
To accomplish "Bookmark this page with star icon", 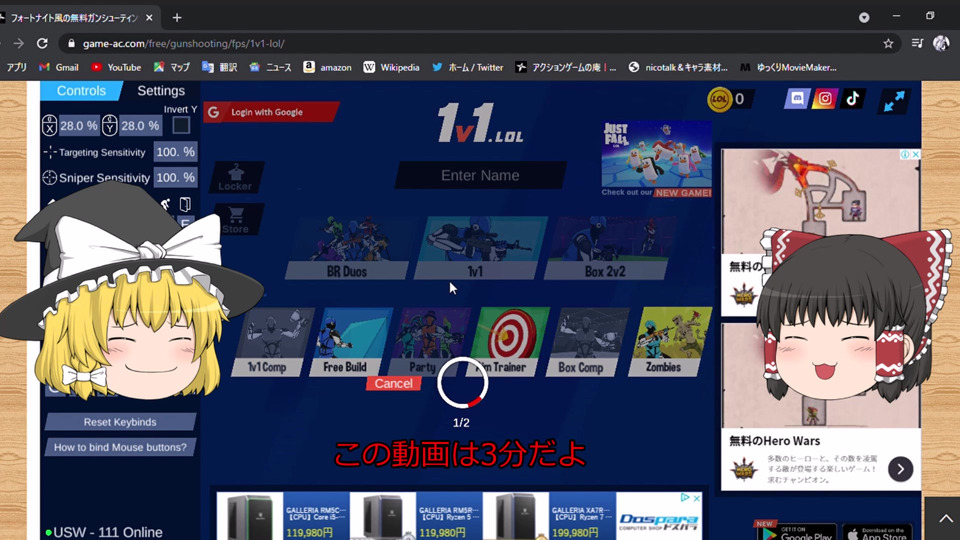I will 888,43.
